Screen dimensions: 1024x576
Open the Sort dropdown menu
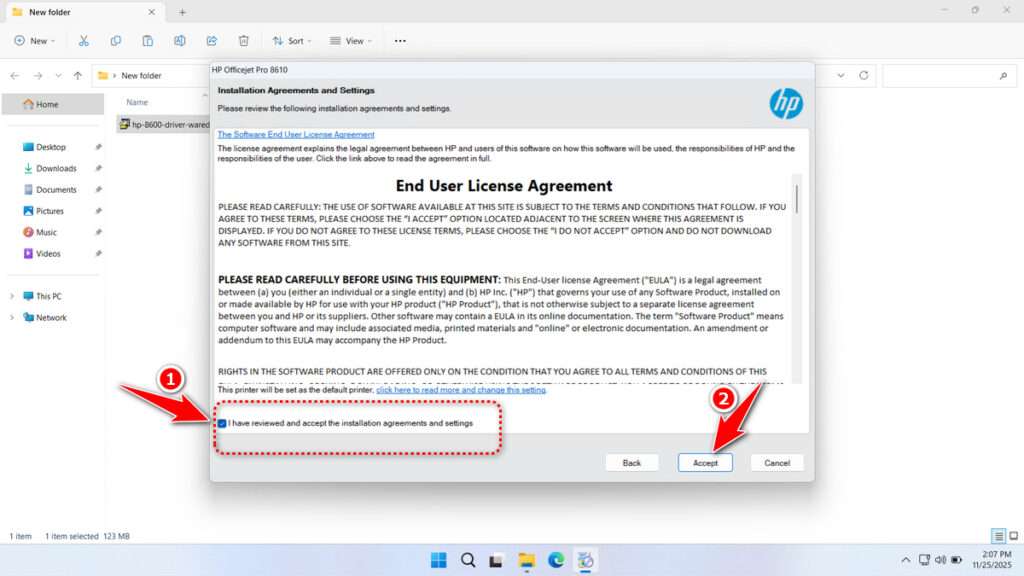click(x=291, y=40)
